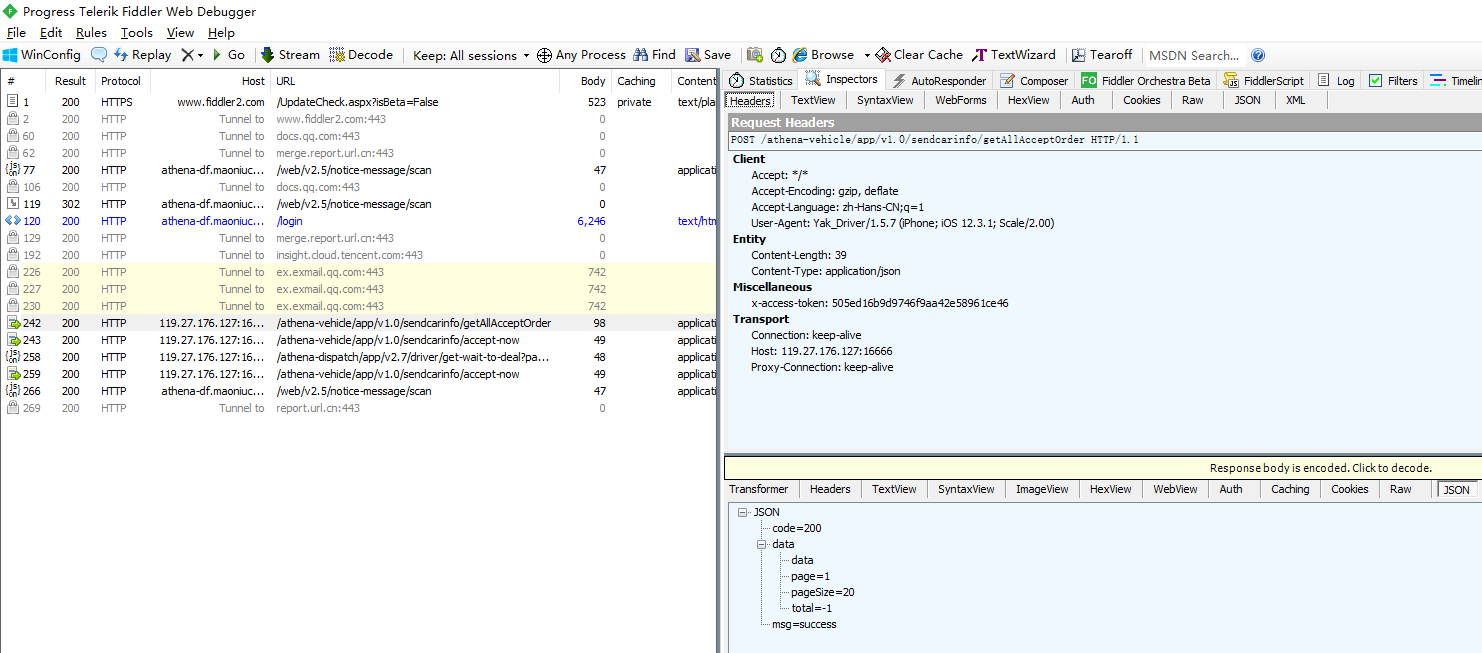Click the blue help question icon

(x=1258, y=55)
